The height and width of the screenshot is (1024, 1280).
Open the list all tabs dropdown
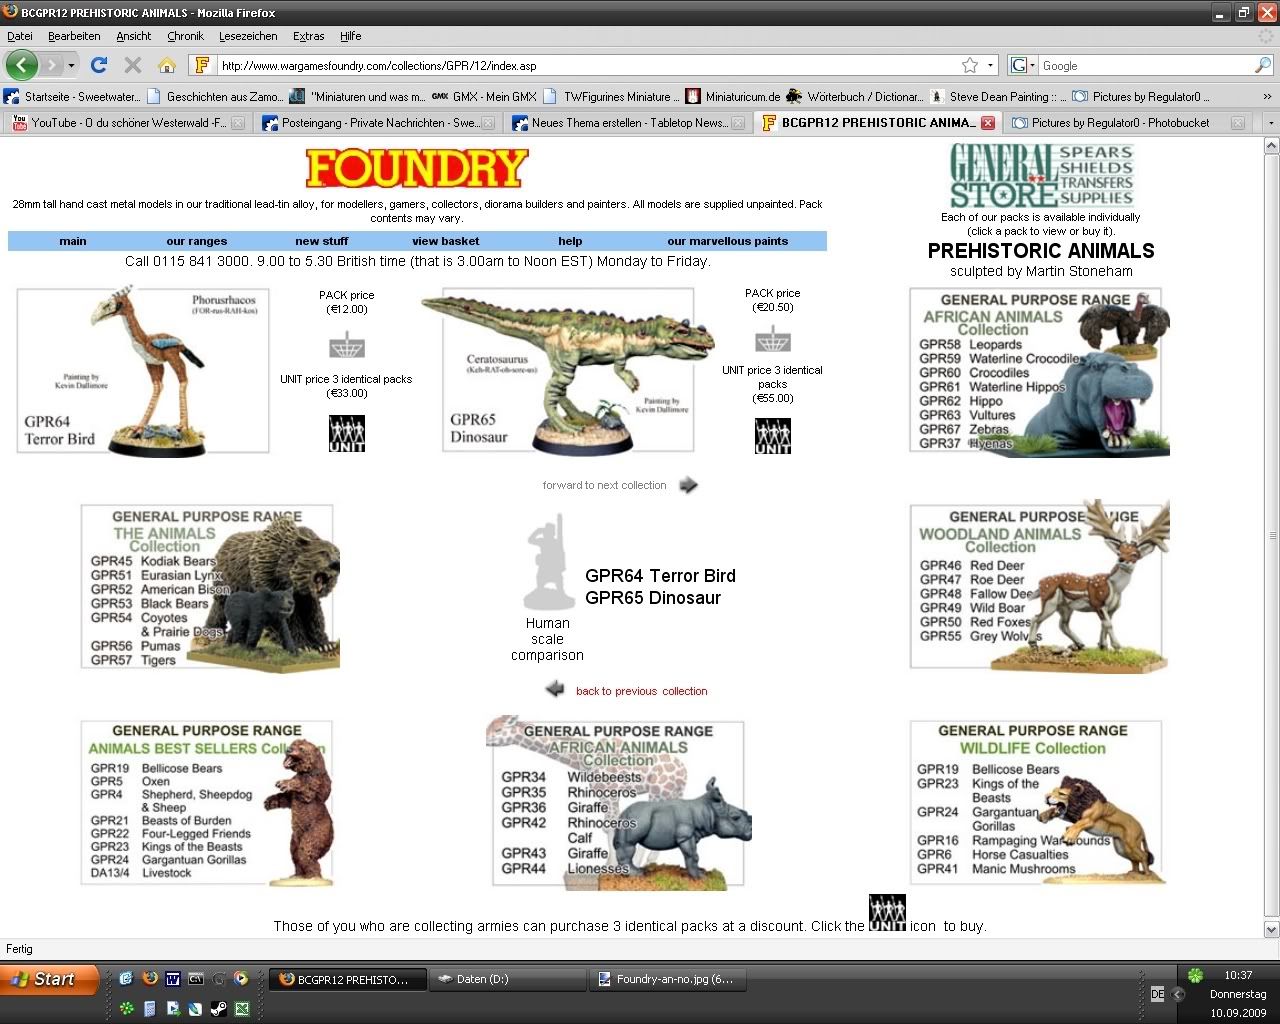pyautogui.click(x=1270, y=123)
